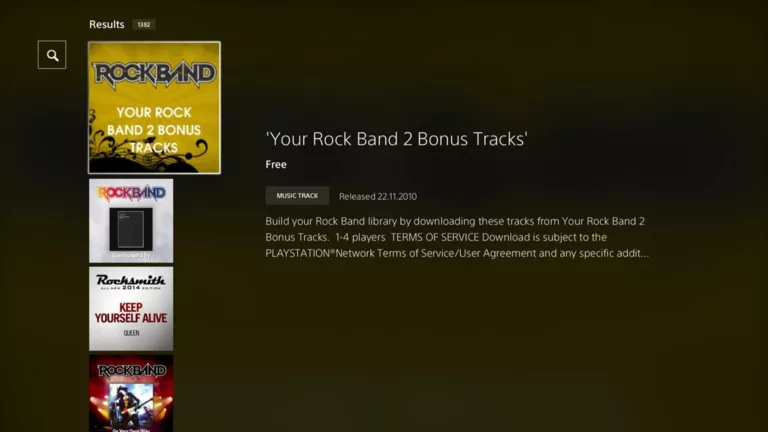The width and height of the screenshot is (768, 432).
Task: Open the Rock Band 'Give Yourself A Try' thumbnail
Action: (x=131, y=221)
